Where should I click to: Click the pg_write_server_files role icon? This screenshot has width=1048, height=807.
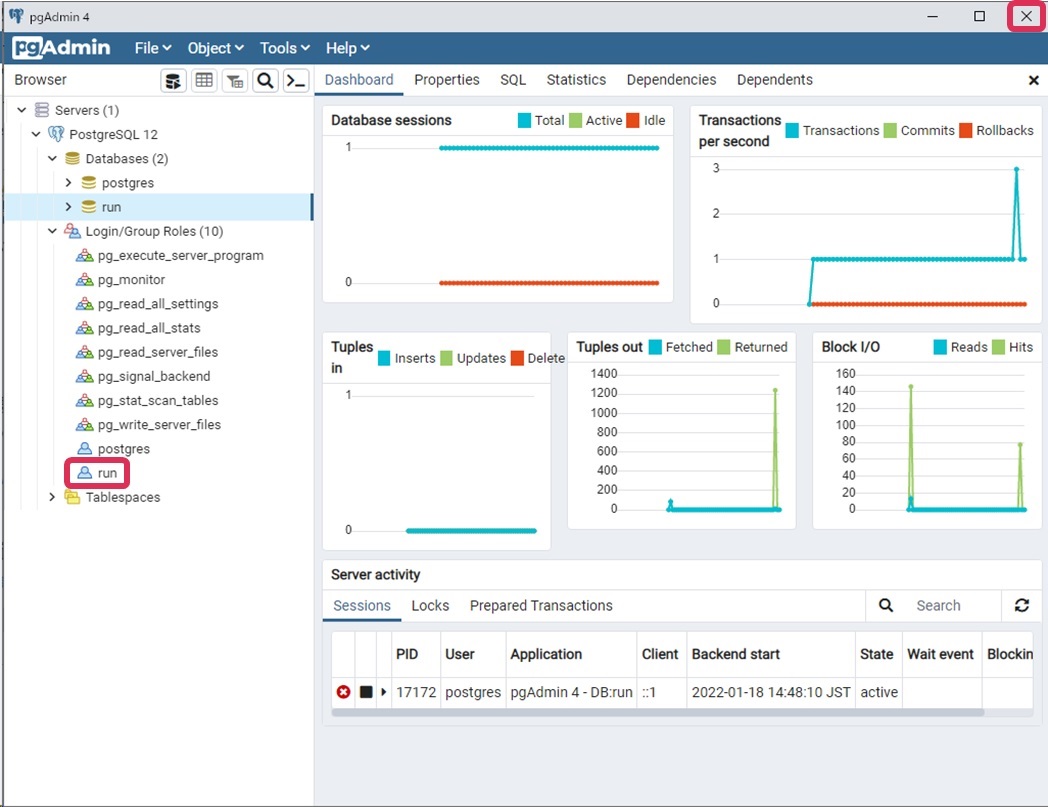[x=84, y=424]
